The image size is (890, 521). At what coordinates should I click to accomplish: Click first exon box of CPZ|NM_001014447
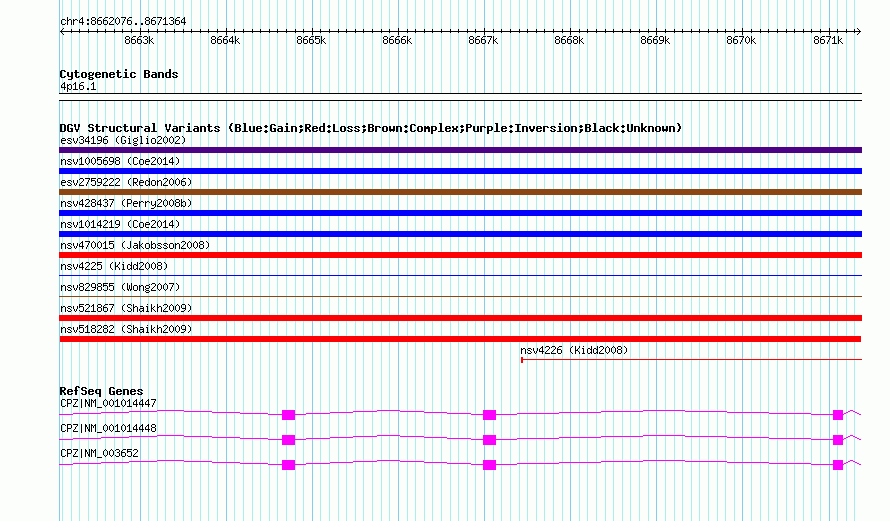288,415
